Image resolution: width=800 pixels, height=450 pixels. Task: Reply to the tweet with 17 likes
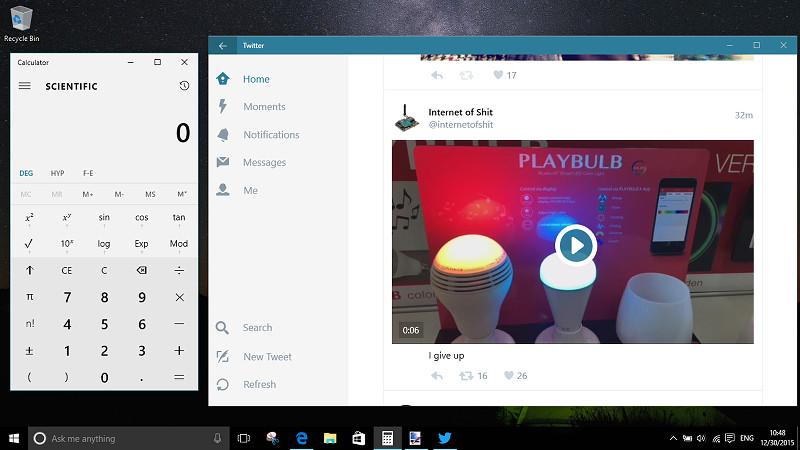pos(437,76)
